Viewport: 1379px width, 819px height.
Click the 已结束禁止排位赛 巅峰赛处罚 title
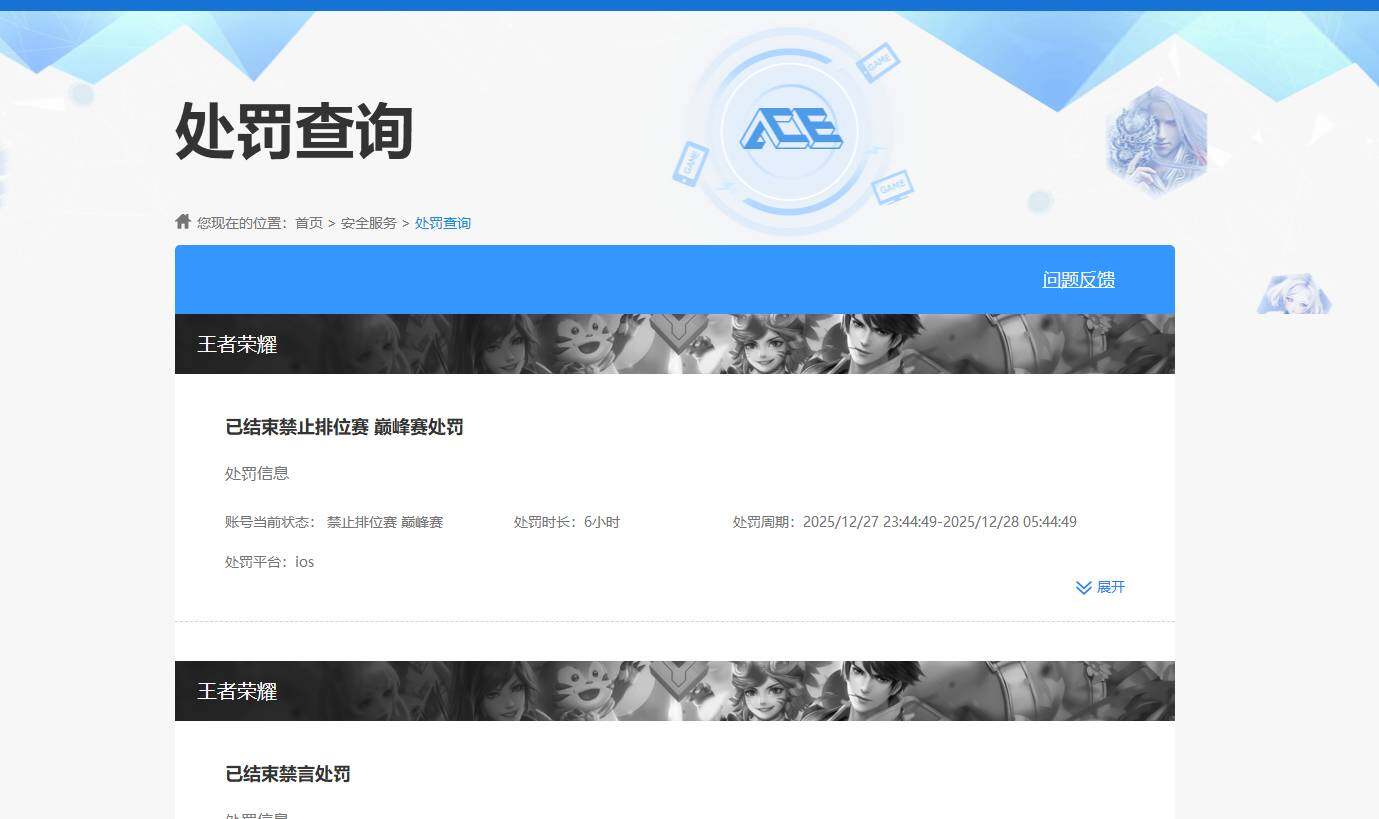344,427
